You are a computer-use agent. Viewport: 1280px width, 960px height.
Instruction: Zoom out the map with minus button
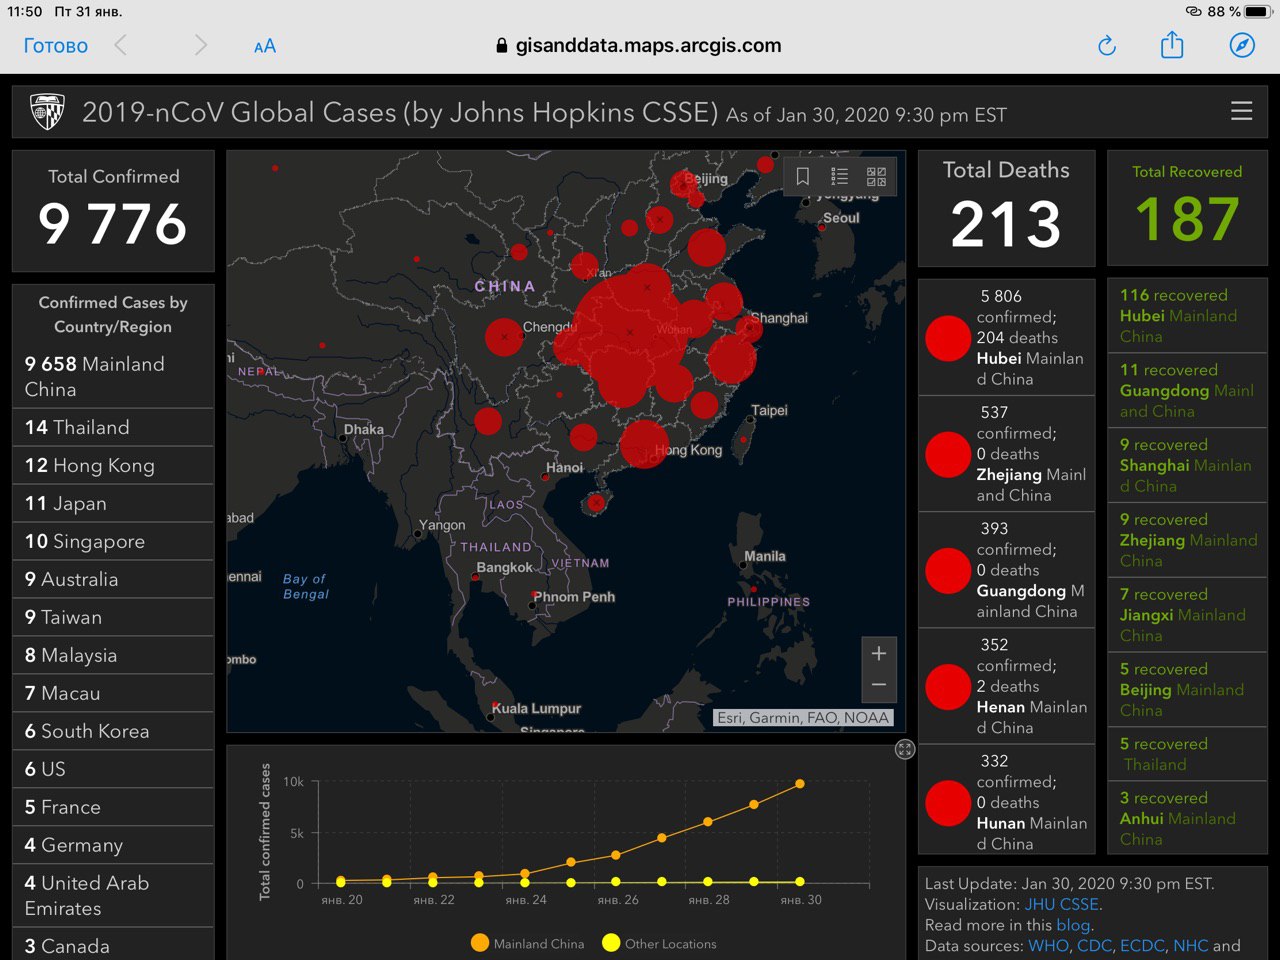point(879,686)
